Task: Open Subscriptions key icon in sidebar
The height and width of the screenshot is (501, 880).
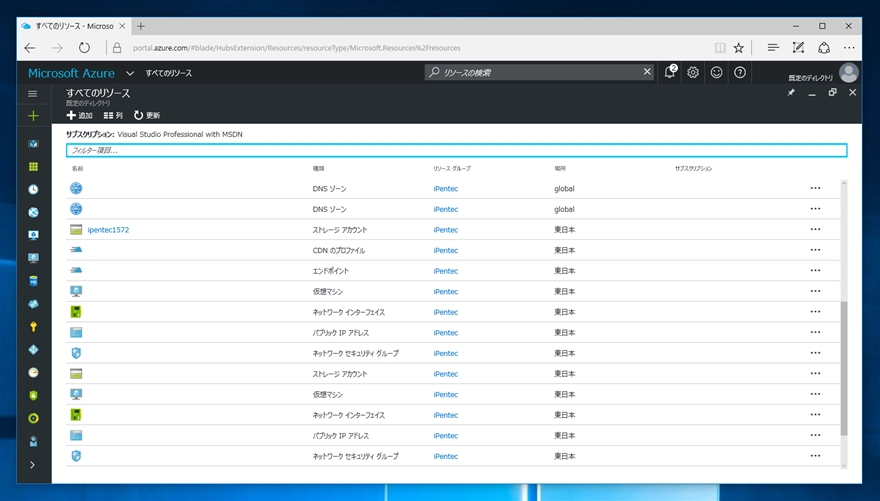Action: point(33,327)
